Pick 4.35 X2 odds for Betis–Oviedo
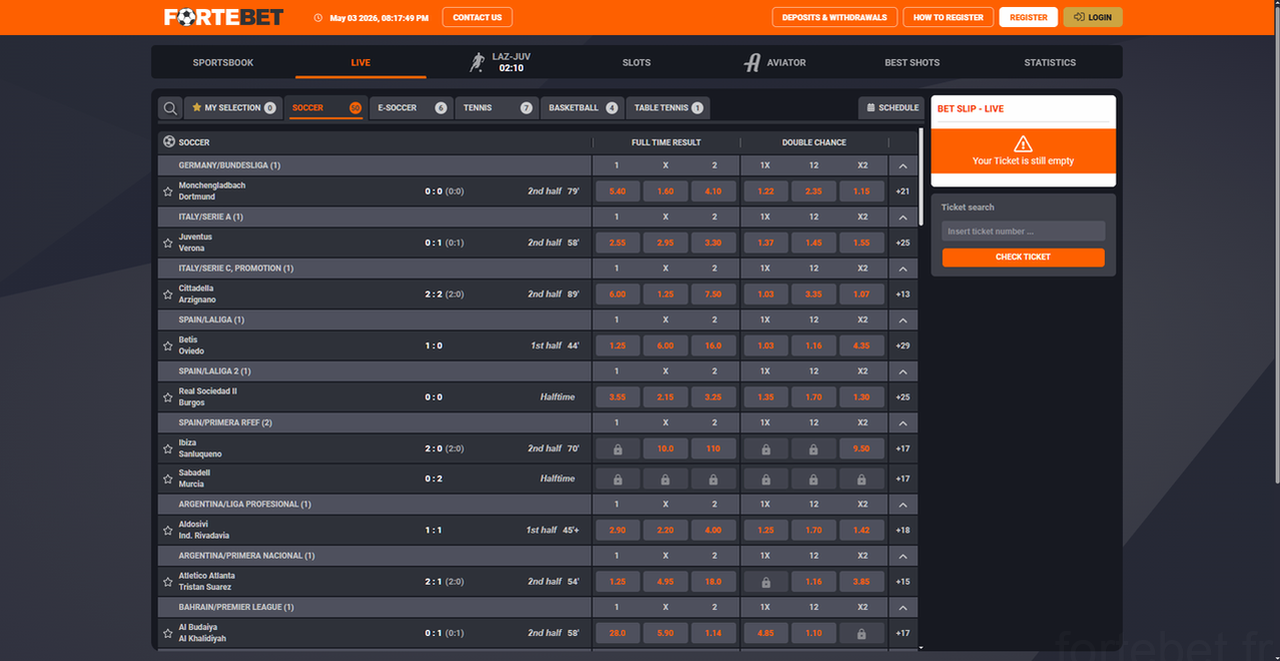 (x=862, y=346)
